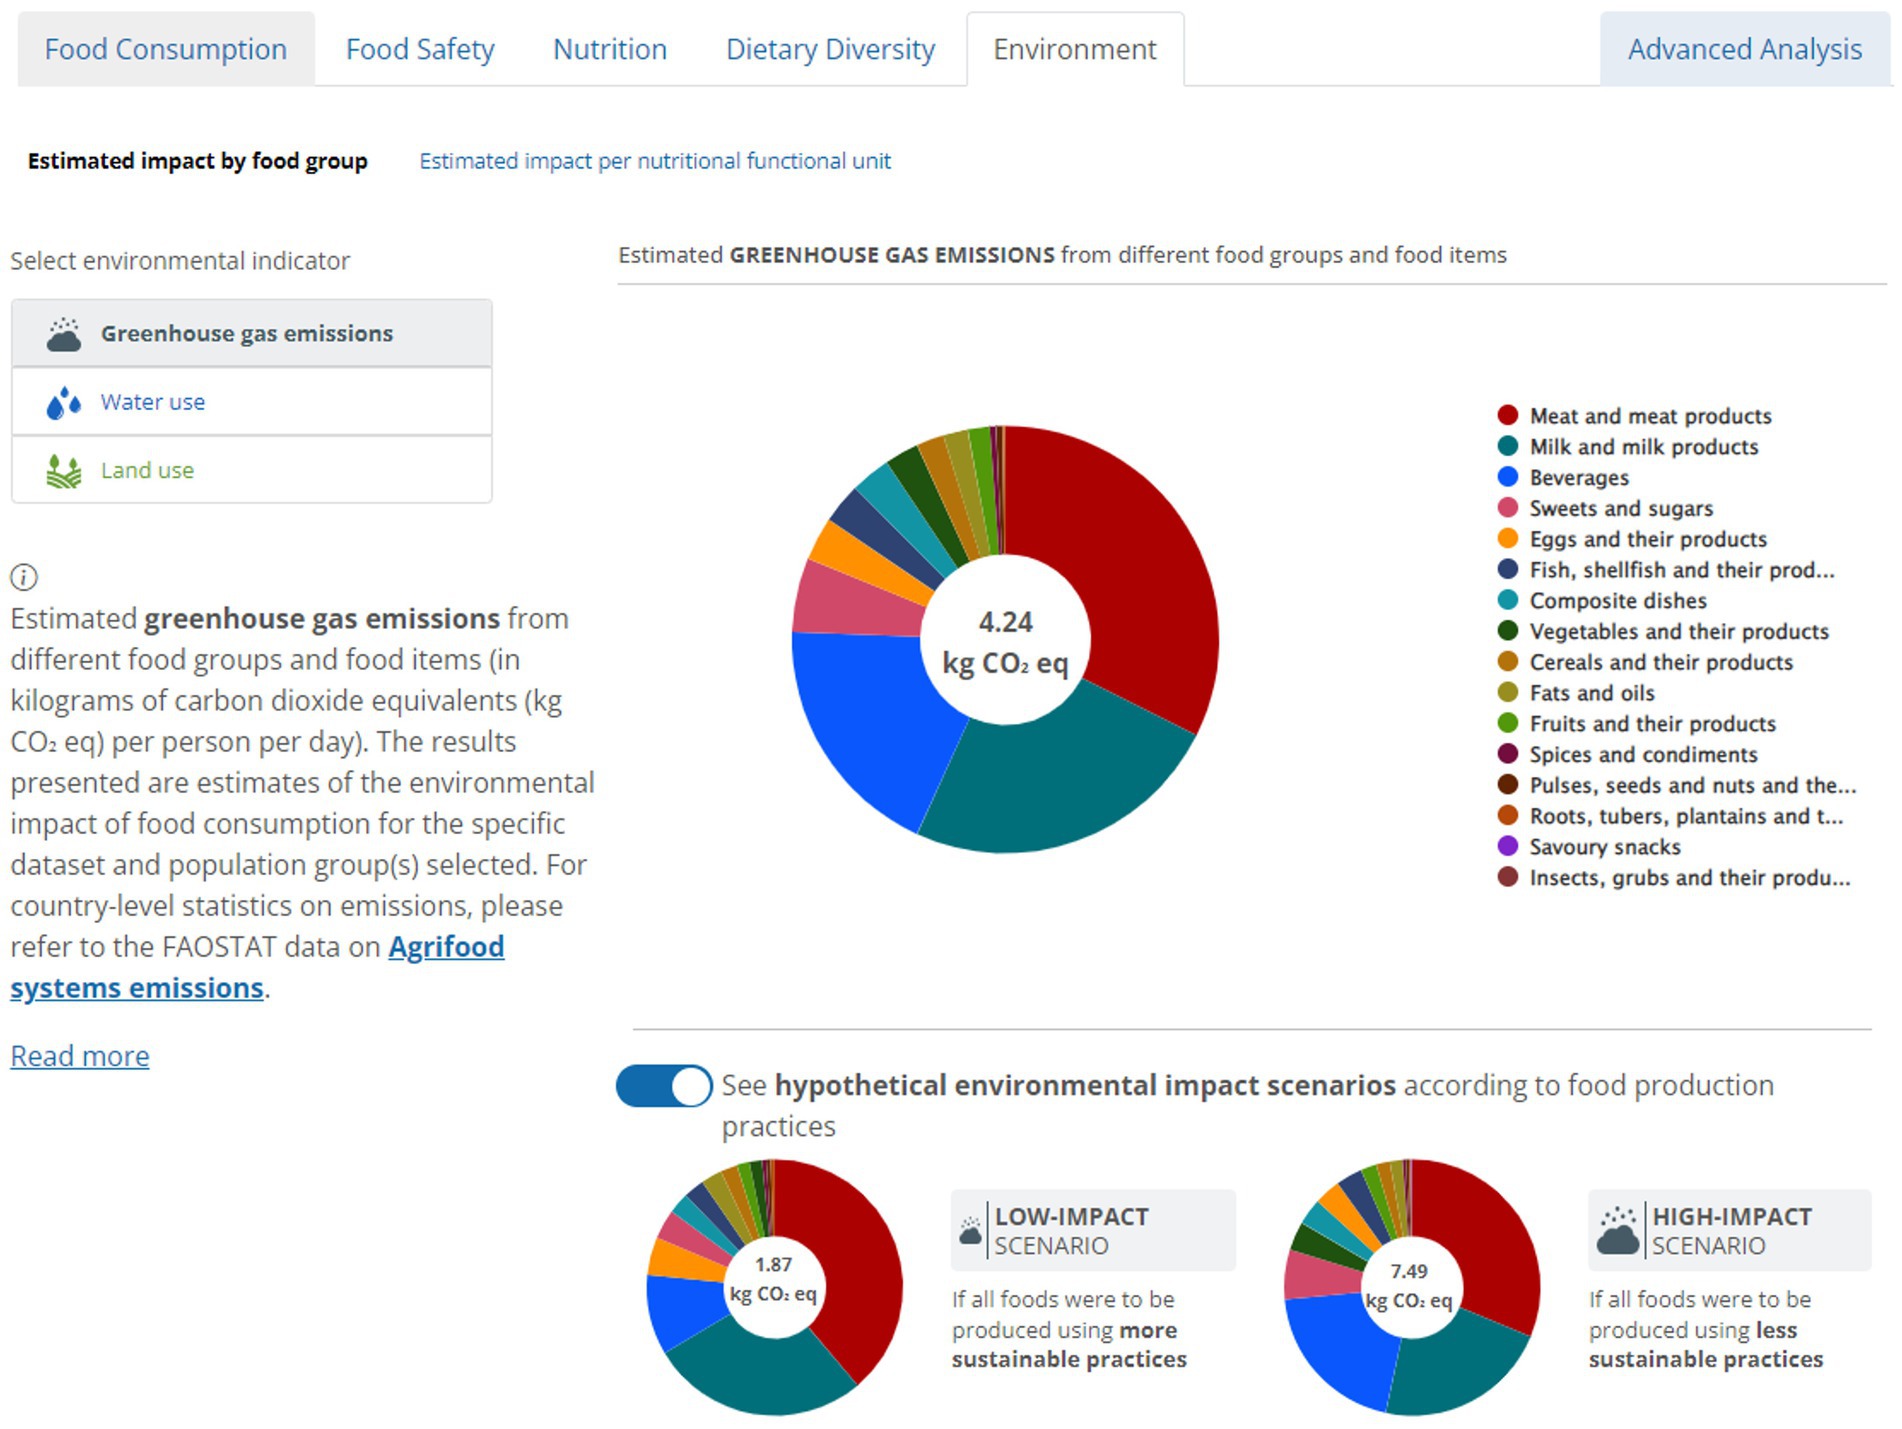Select the Nutrition tab
This screenshot has width=1902, height=1429.
pos(610,49)
